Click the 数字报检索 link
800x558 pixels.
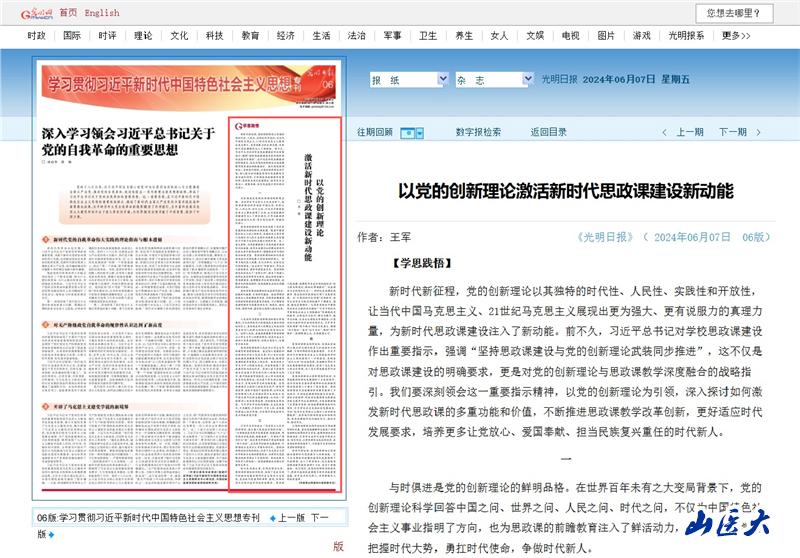pyautogui.click(x=478, y=132)
